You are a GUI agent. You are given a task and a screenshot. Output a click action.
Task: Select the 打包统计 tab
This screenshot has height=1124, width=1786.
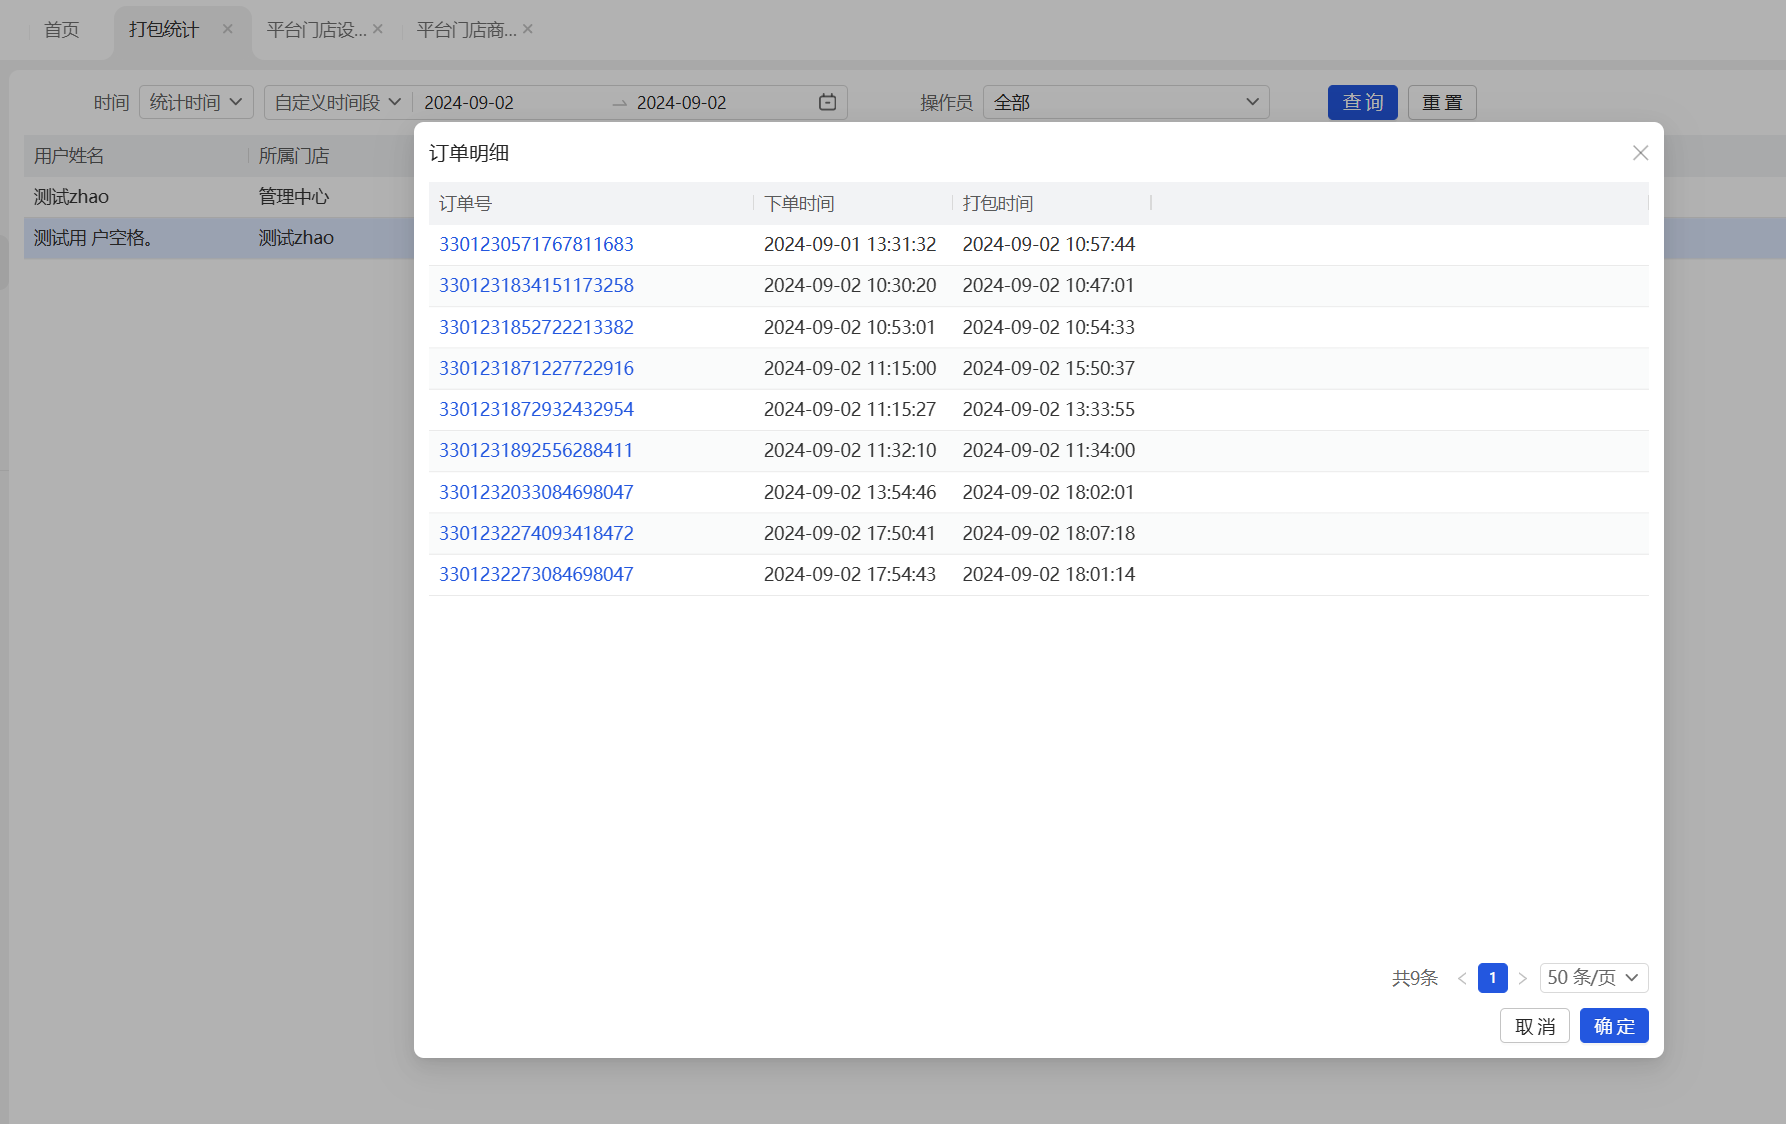tap(164, 30)
